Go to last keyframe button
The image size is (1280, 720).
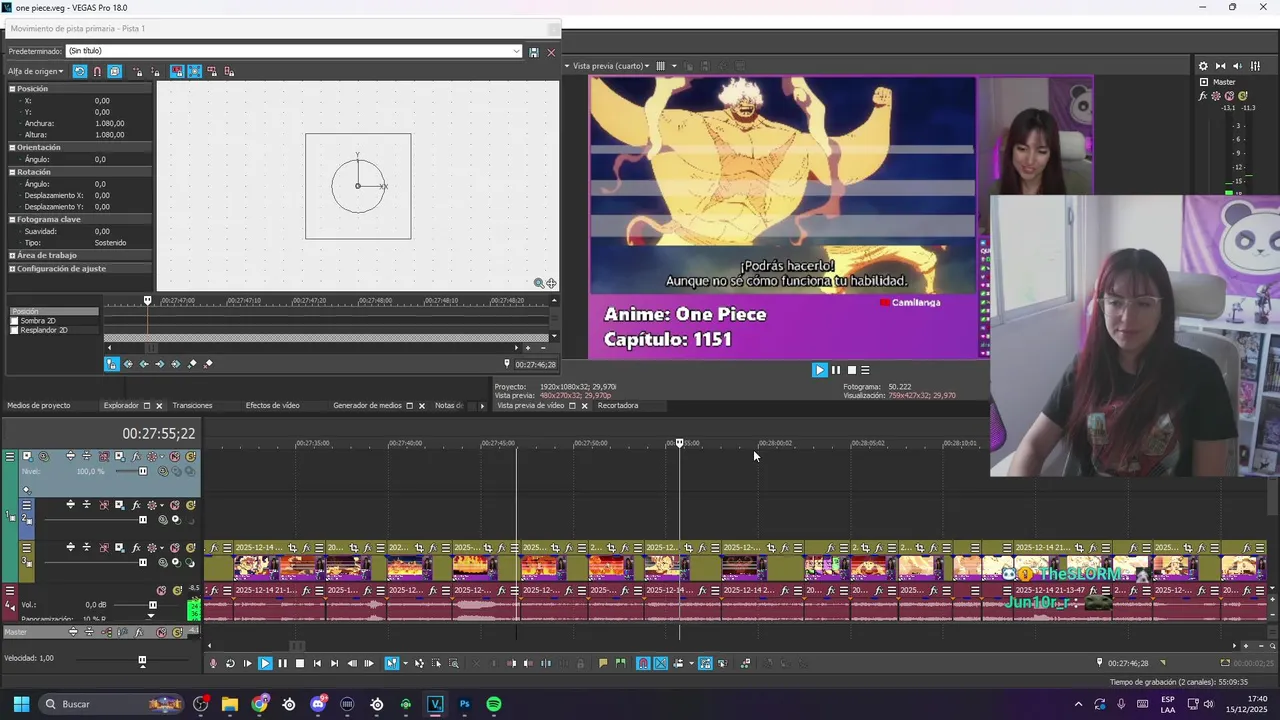point(176,364)
